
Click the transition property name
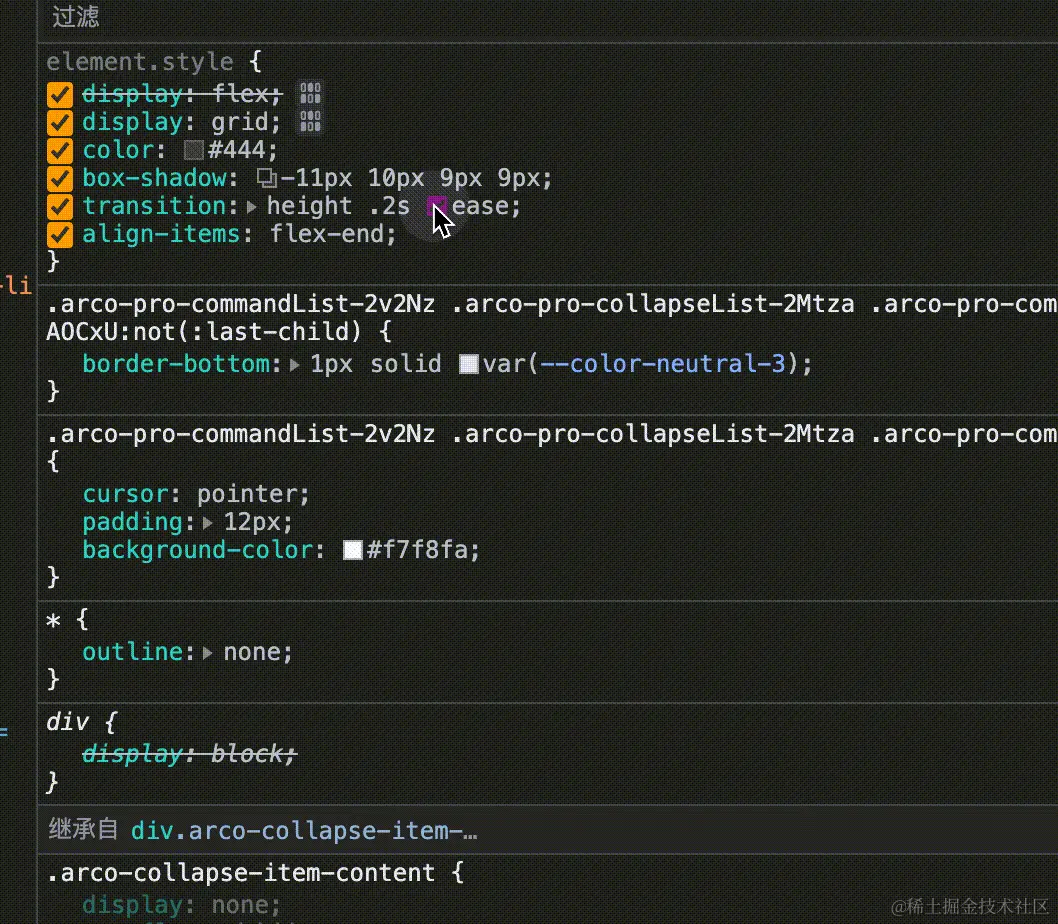(155, 206)
